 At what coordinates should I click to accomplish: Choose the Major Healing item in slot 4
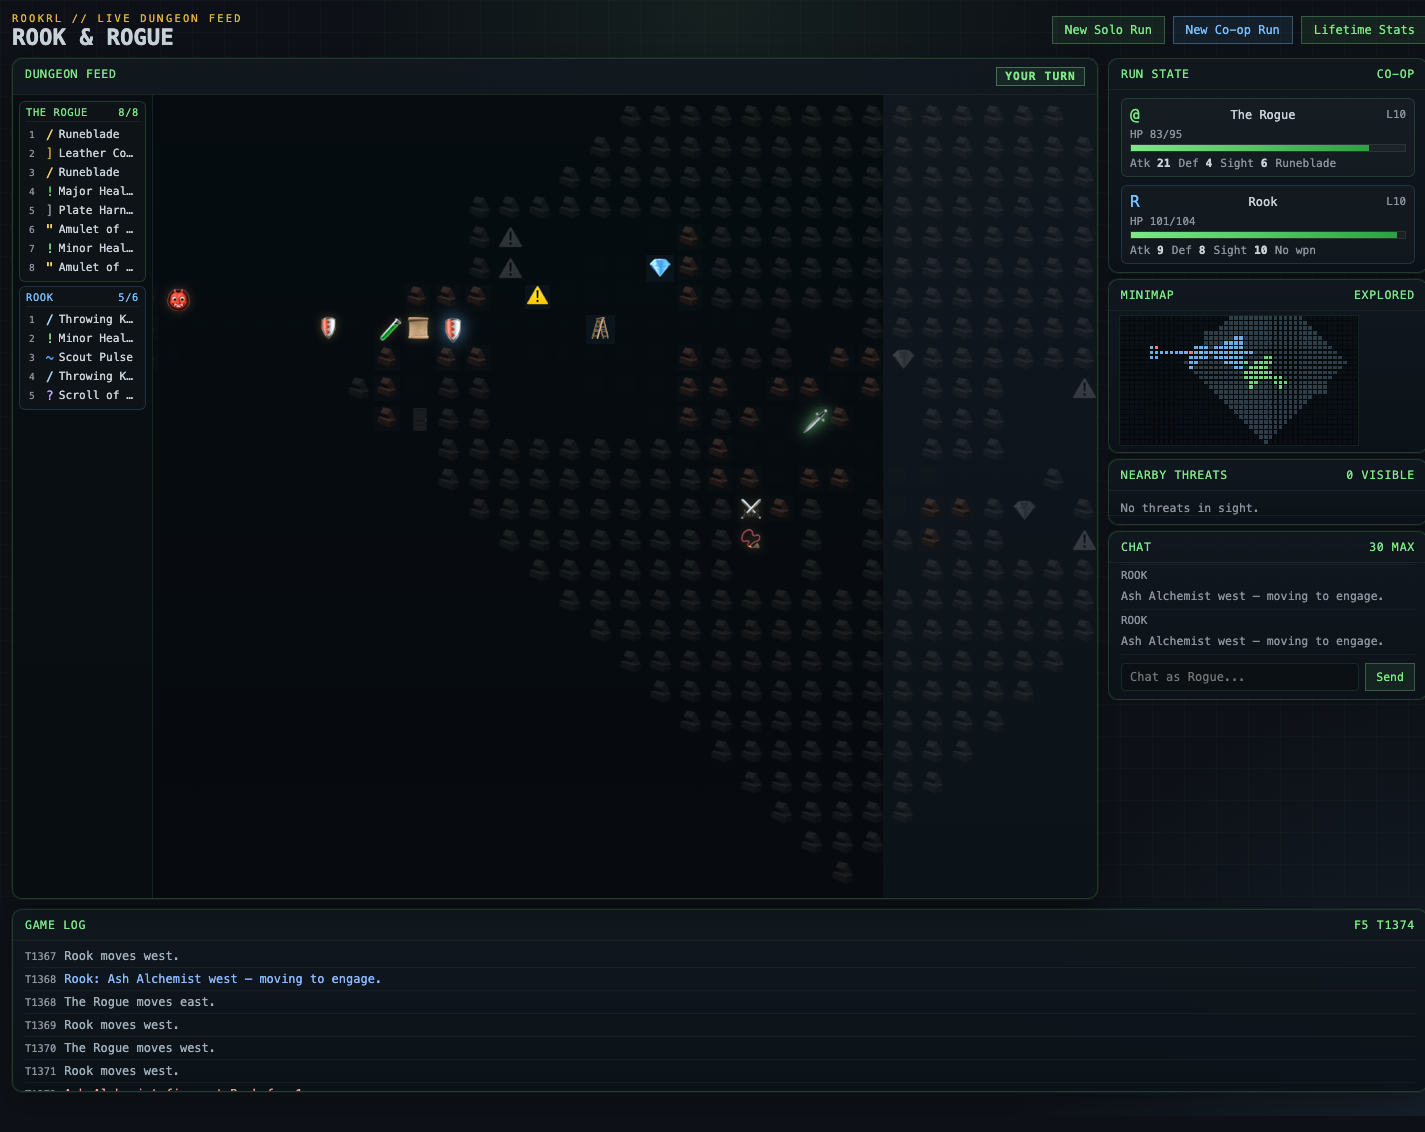point(91,191)
